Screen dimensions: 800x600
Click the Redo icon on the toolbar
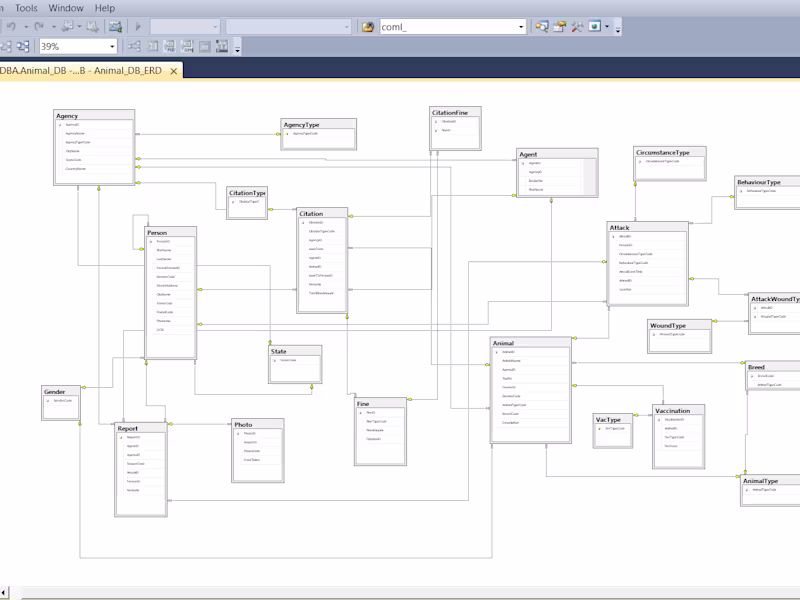point(38,25)
